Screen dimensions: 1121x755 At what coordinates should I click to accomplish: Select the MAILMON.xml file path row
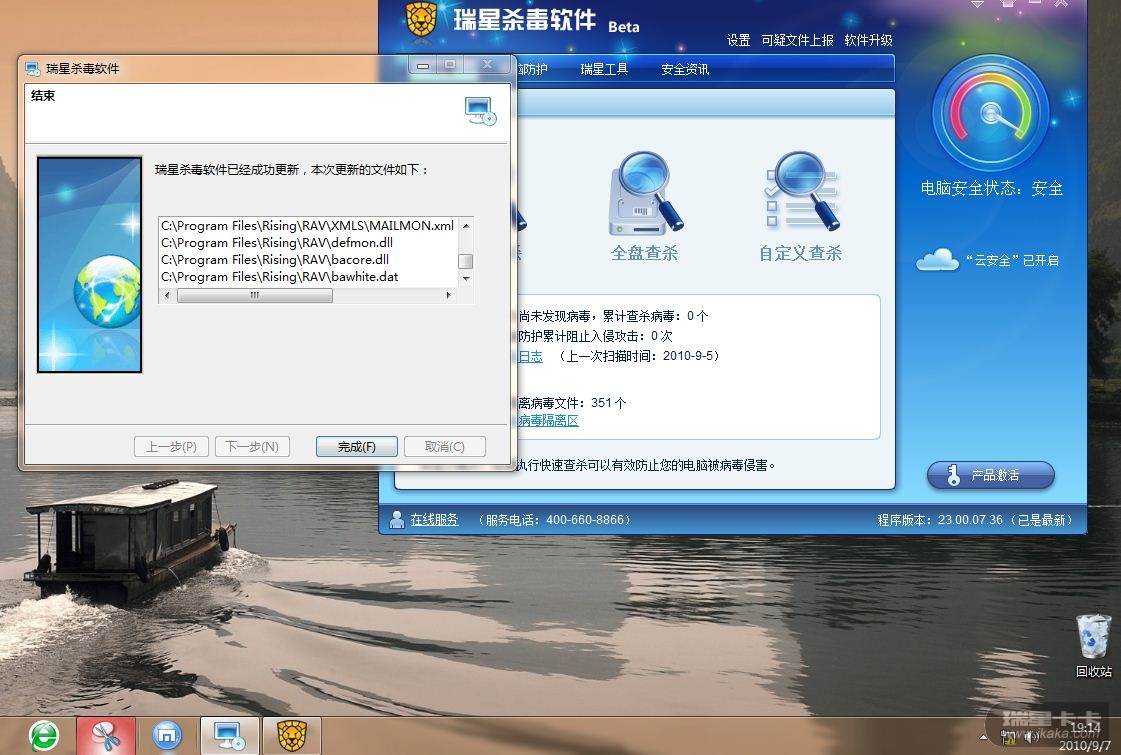tap(307, 225)
